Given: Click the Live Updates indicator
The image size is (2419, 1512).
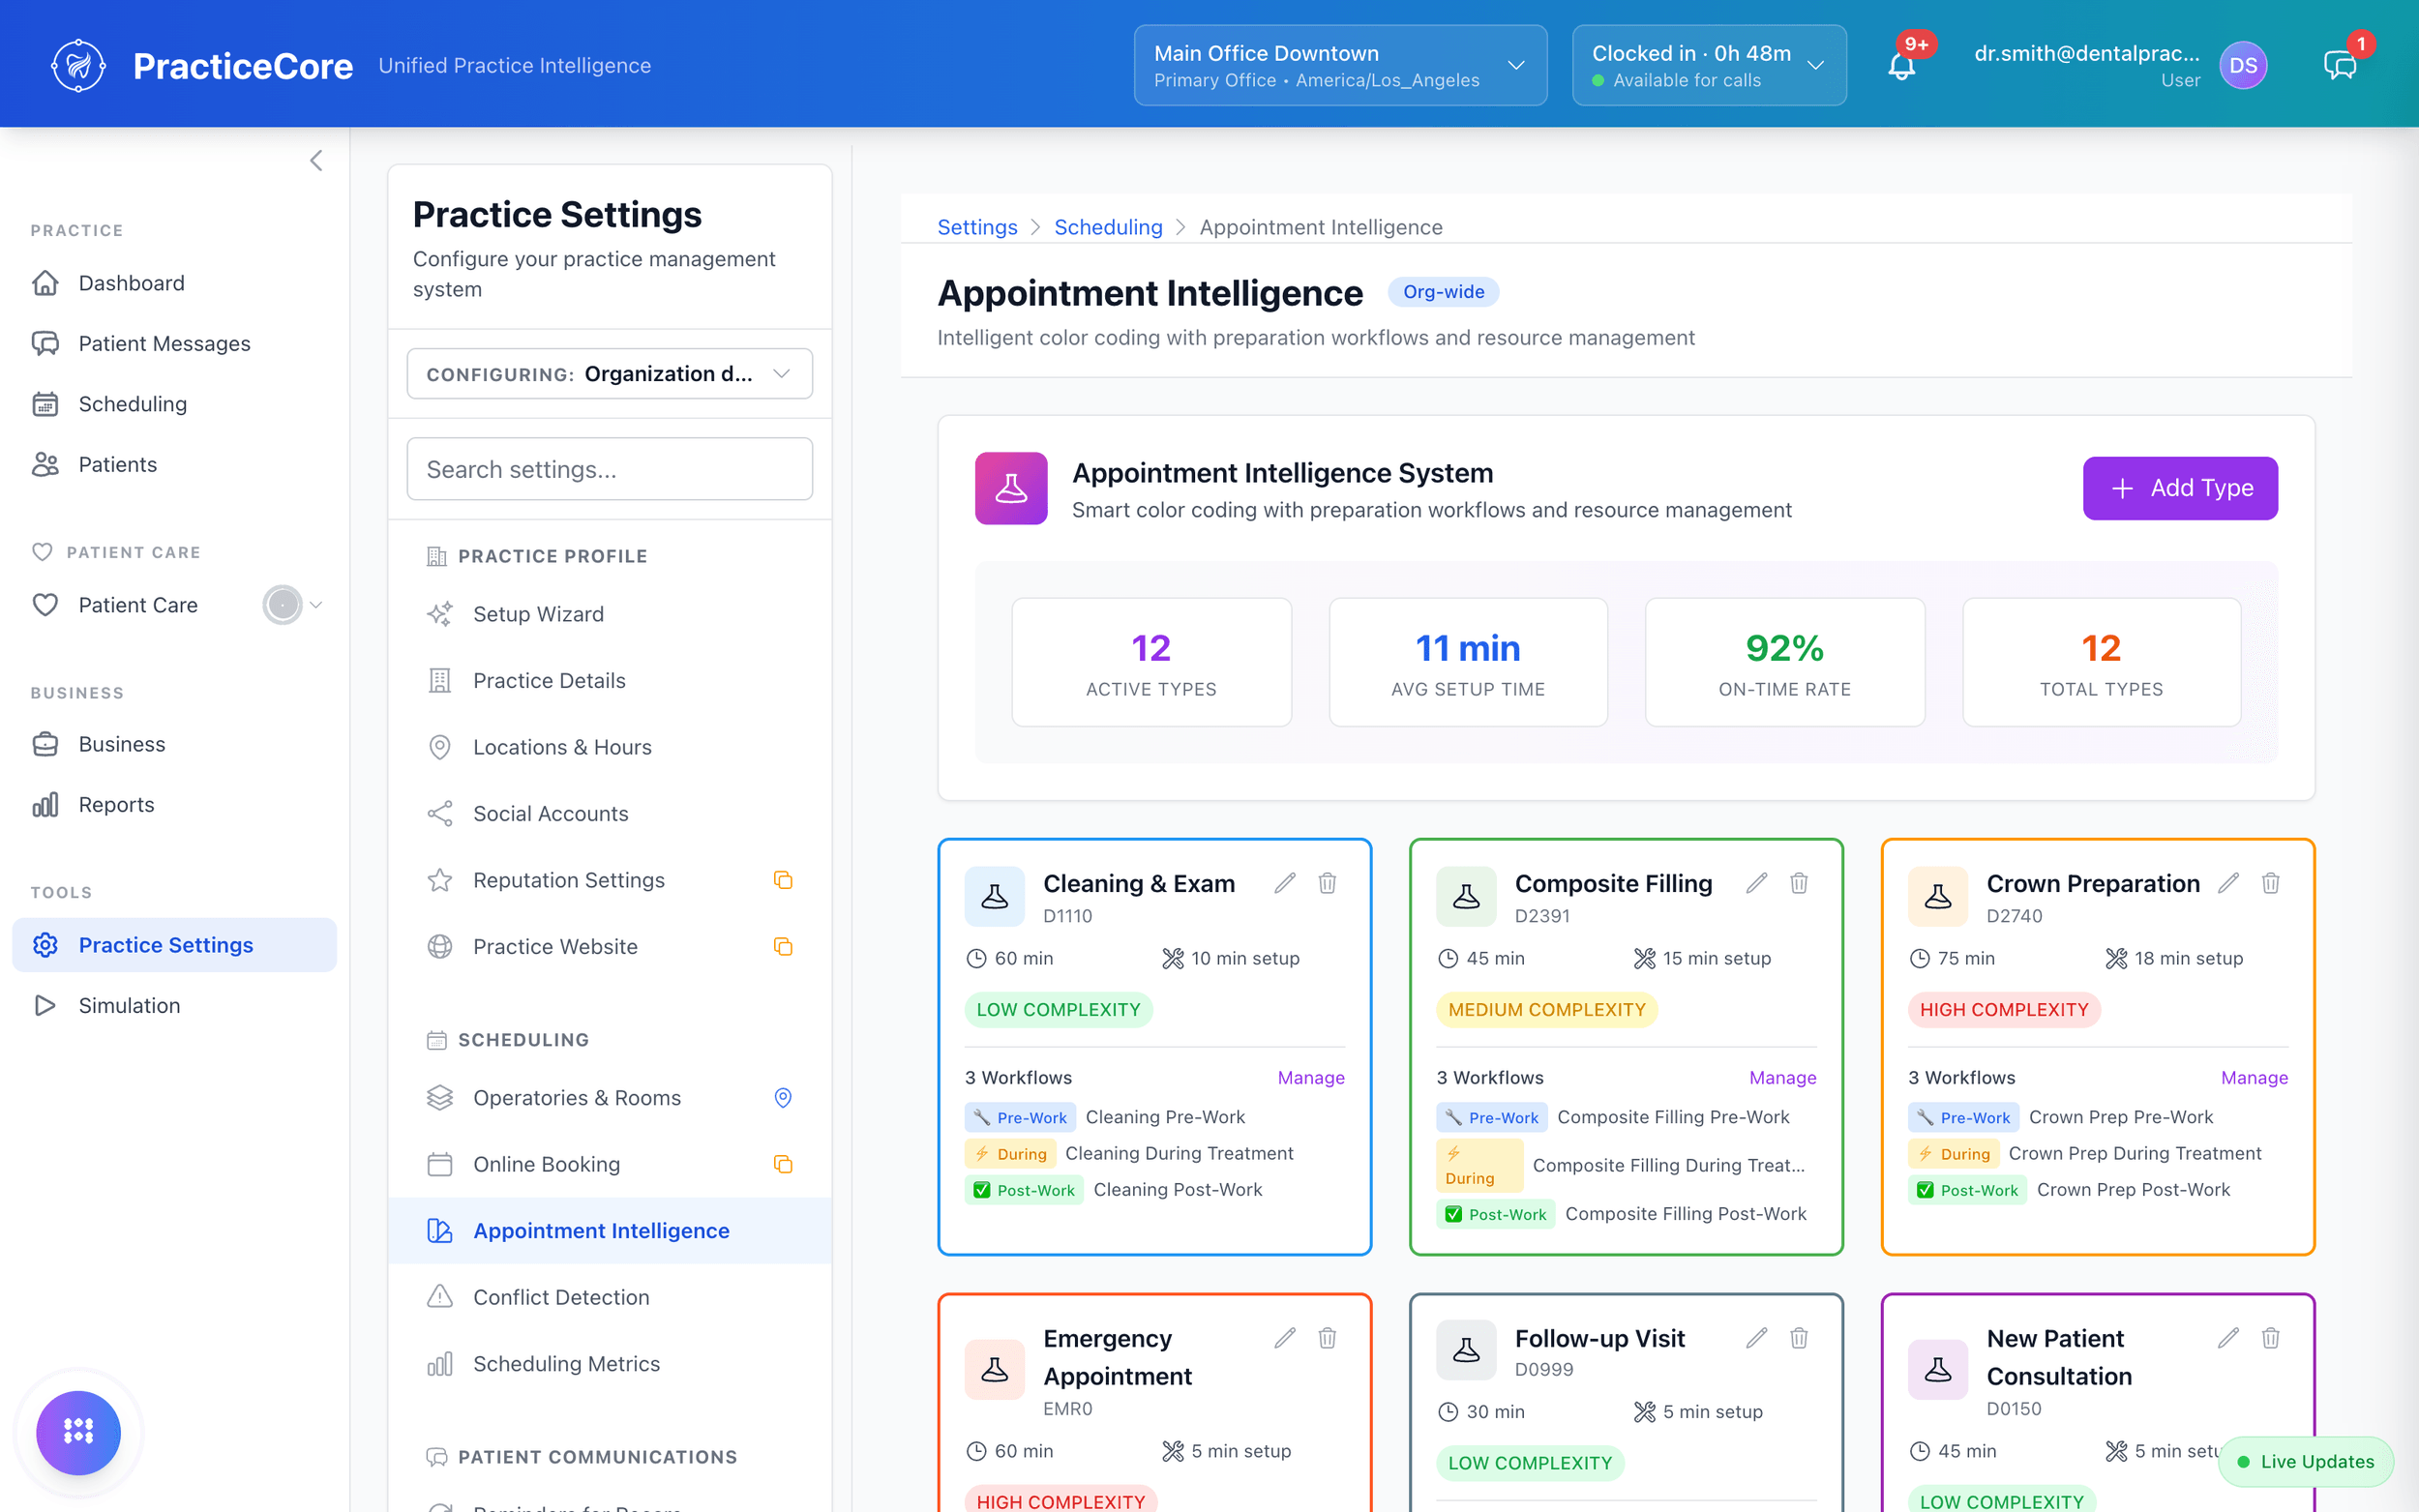Looking at the screenshot, I should coord(2305,1461).
